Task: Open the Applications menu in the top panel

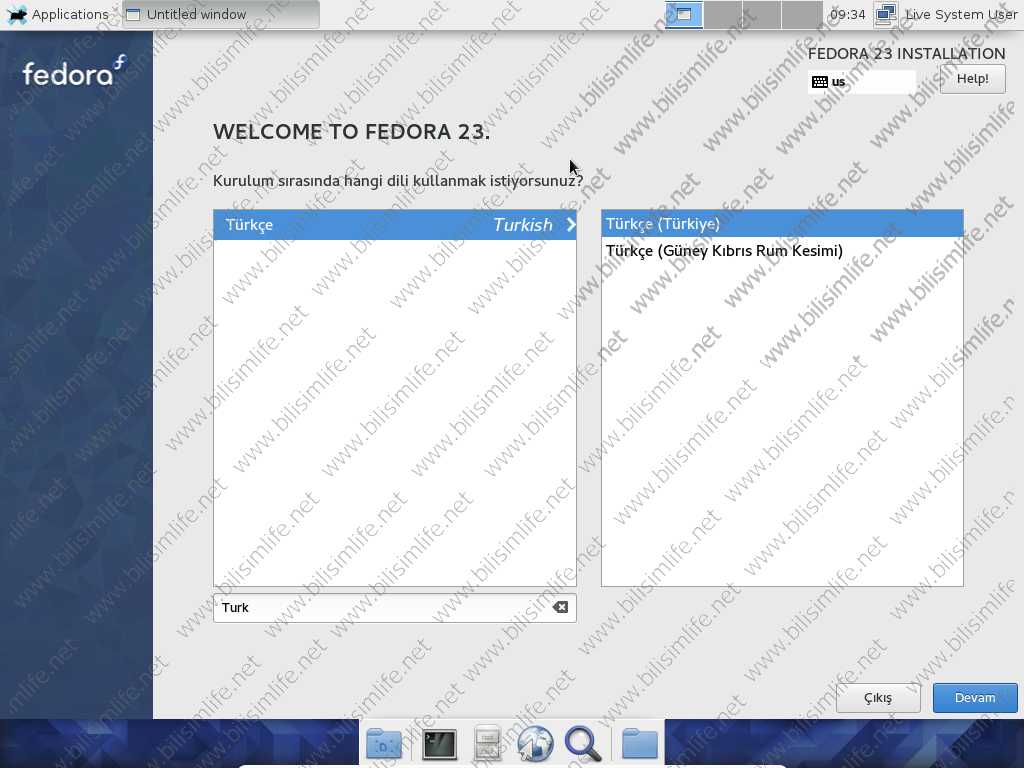Action: coord(57,14)
